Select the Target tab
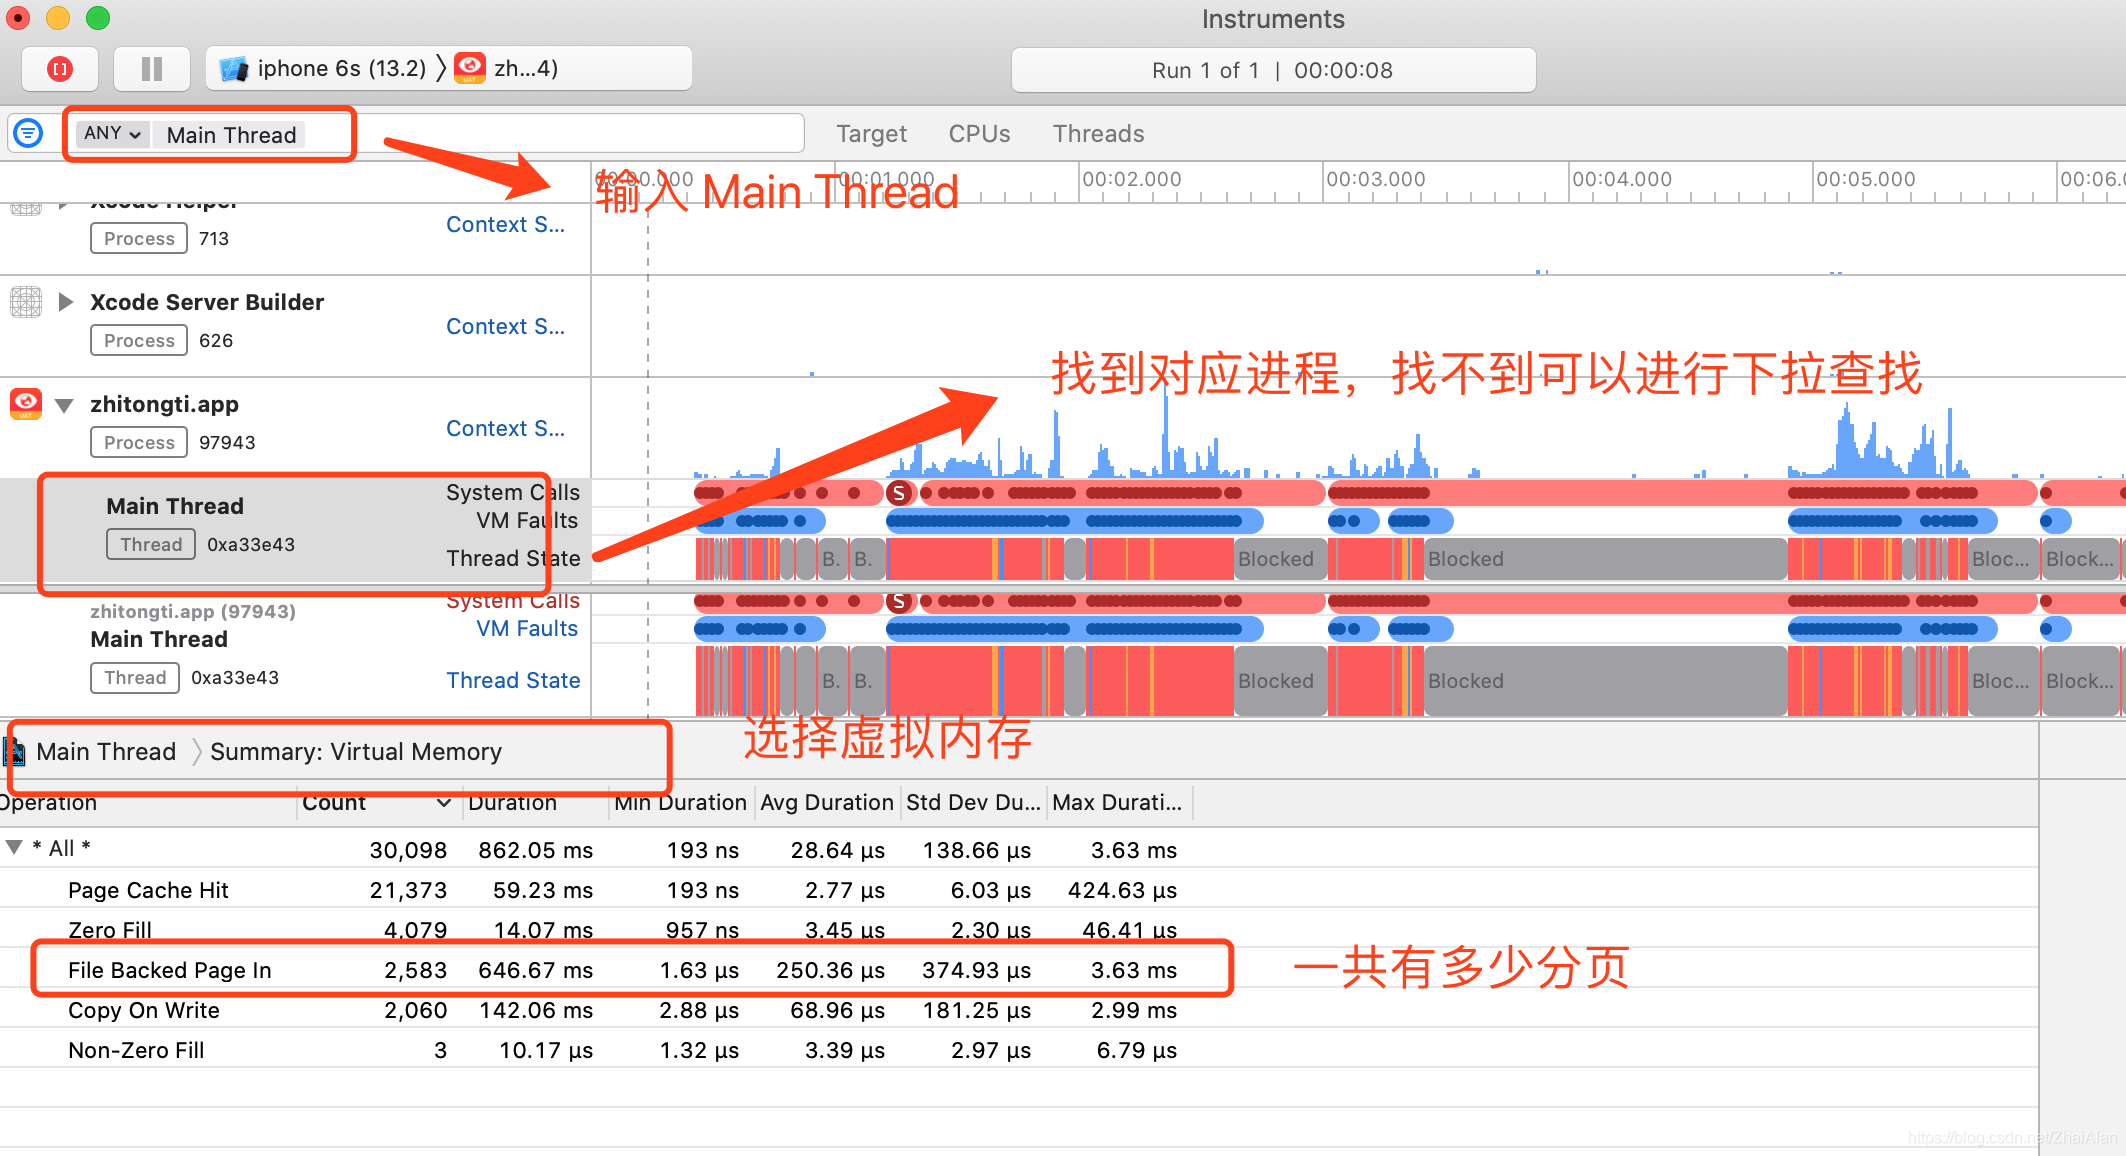Screen dimensions: 2126x1156 871,134
